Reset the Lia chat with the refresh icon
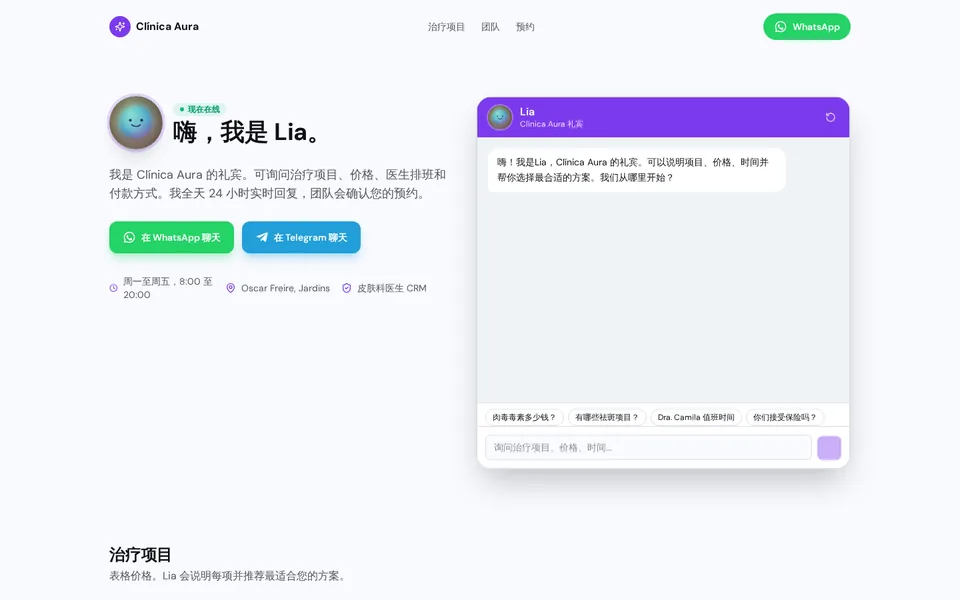This screenshot has width=960, height=600. coord(830,117)
